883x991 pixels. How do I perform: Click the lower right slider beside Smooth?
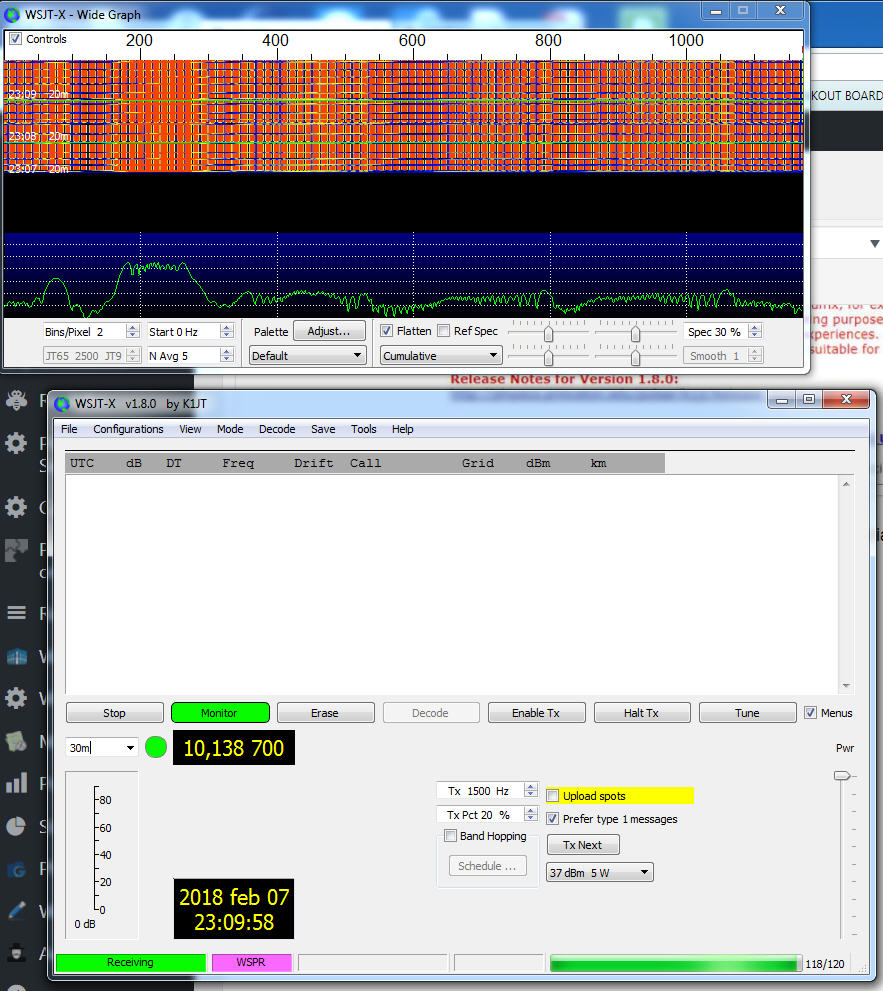(635, 357)
